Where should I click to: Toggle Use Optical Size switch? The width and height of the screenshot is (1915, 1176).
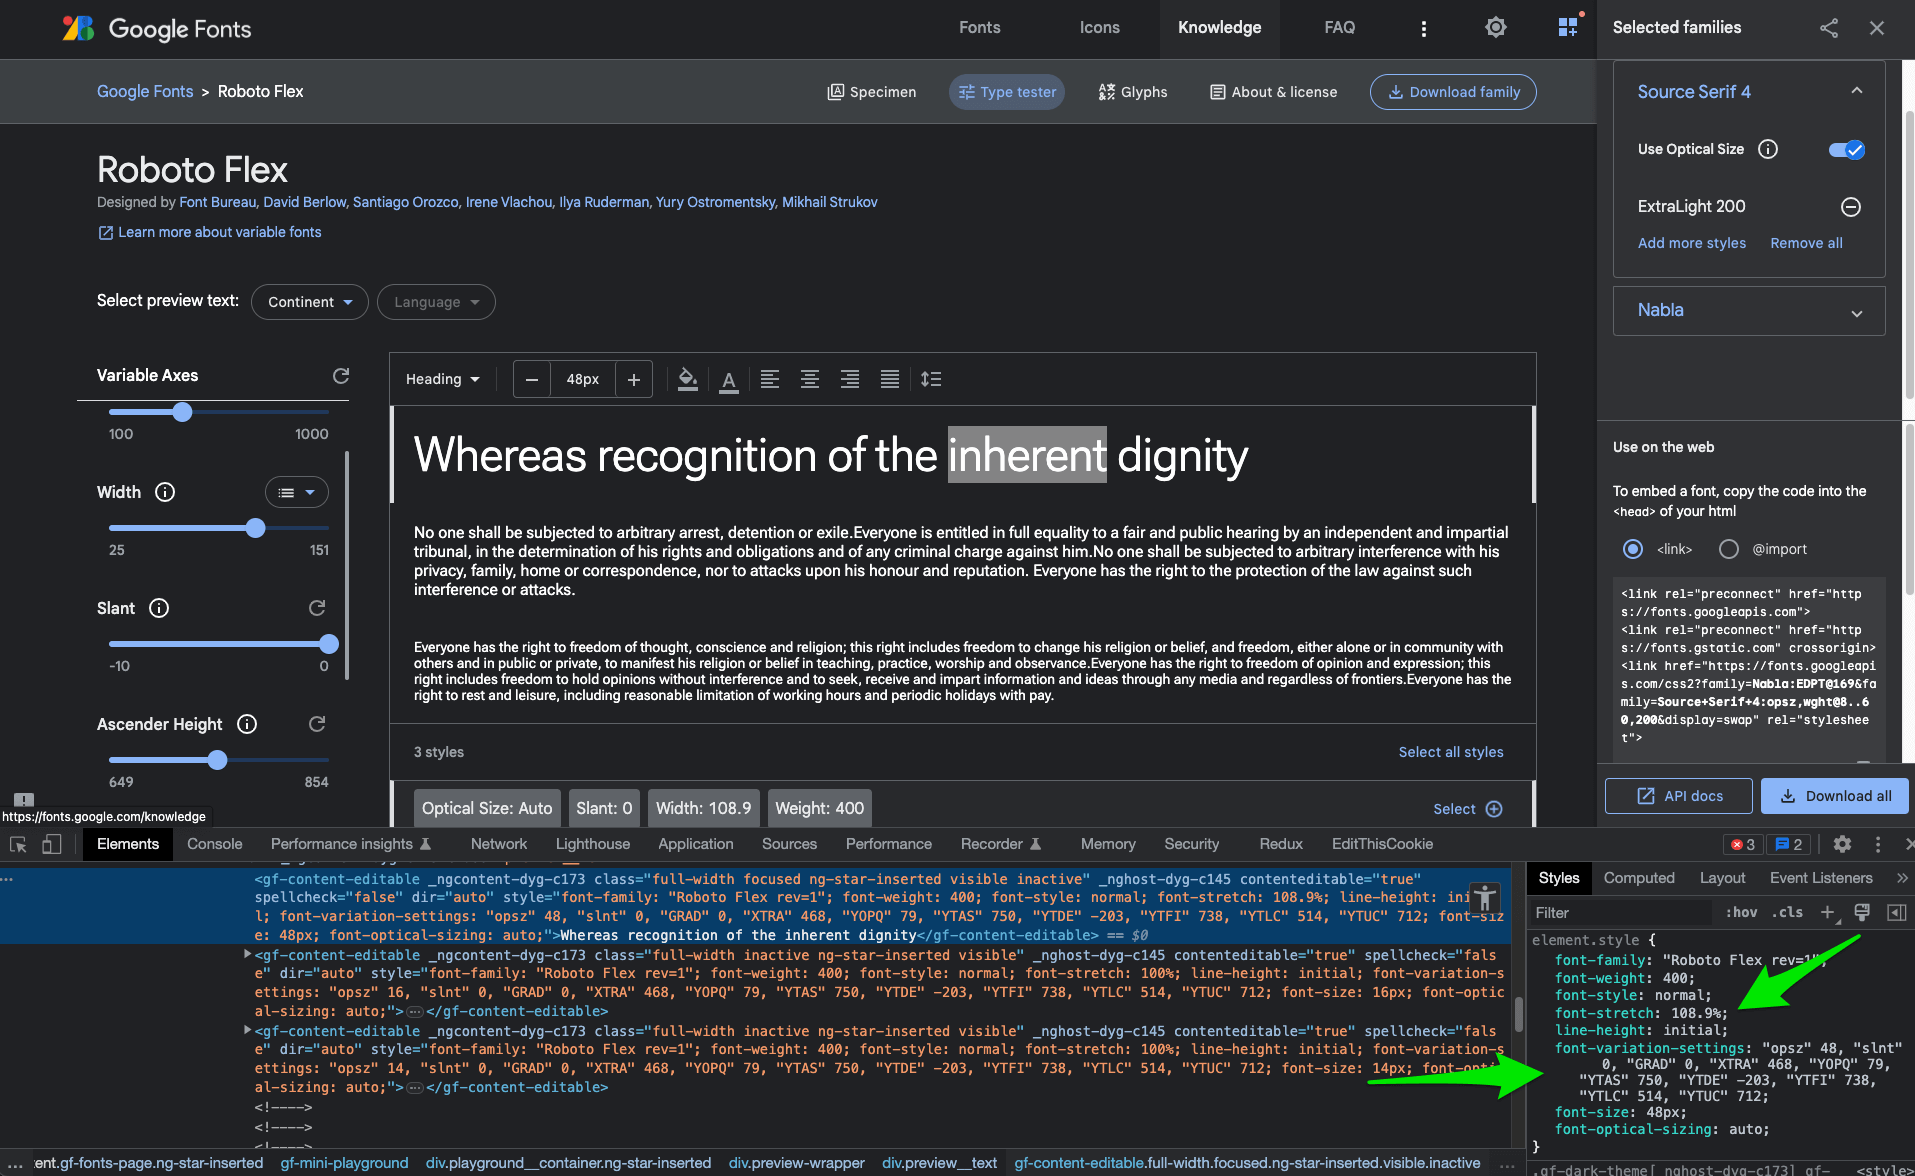point(1847,150)
